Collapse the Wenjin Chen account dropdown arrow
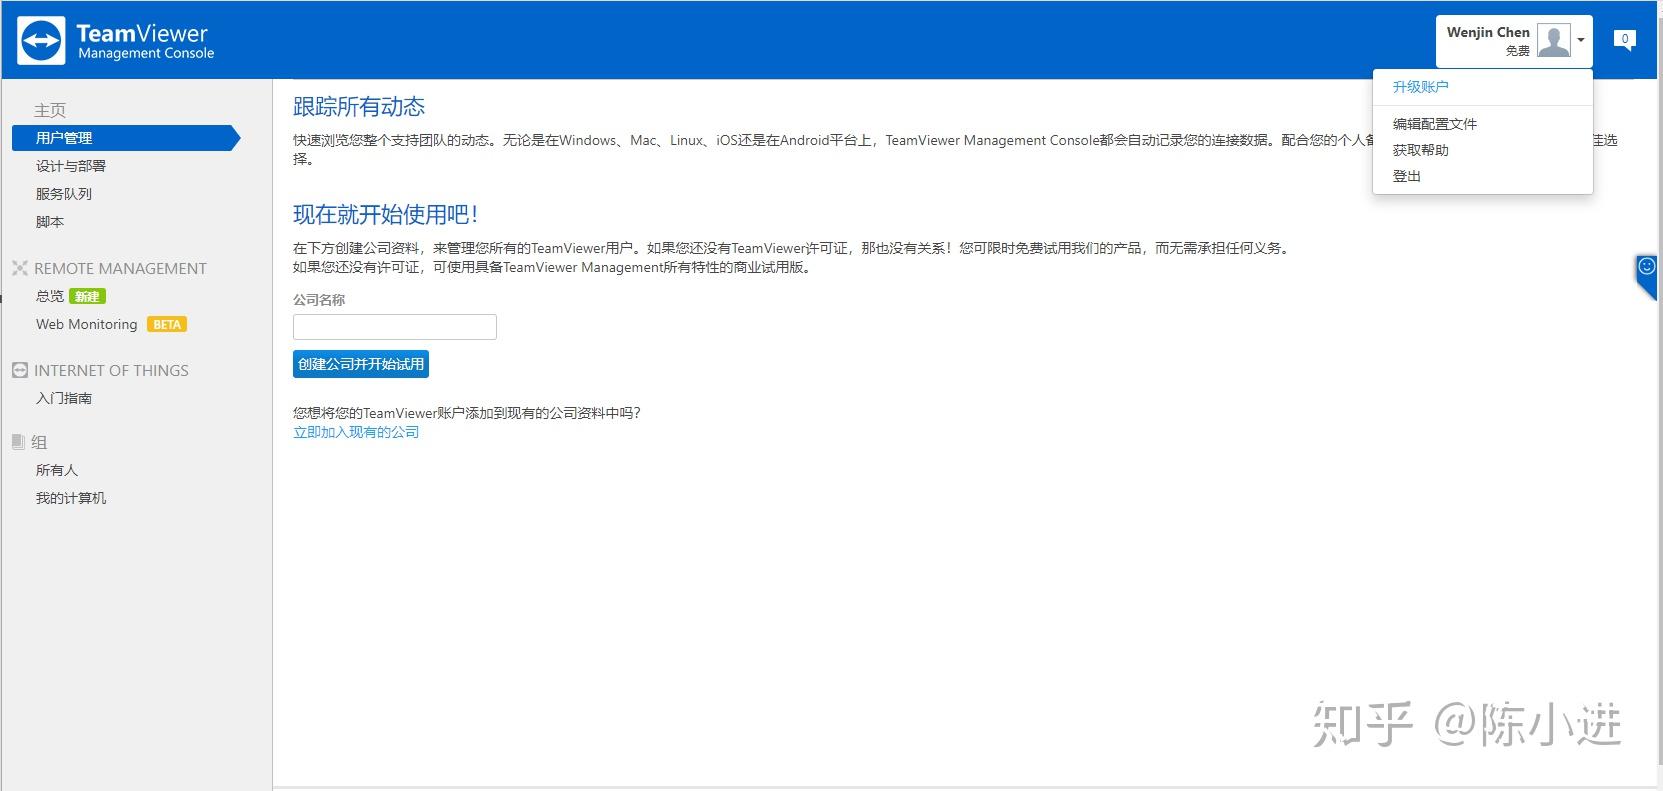Viewport: 1663px width, 791px height. [1581, 40]
